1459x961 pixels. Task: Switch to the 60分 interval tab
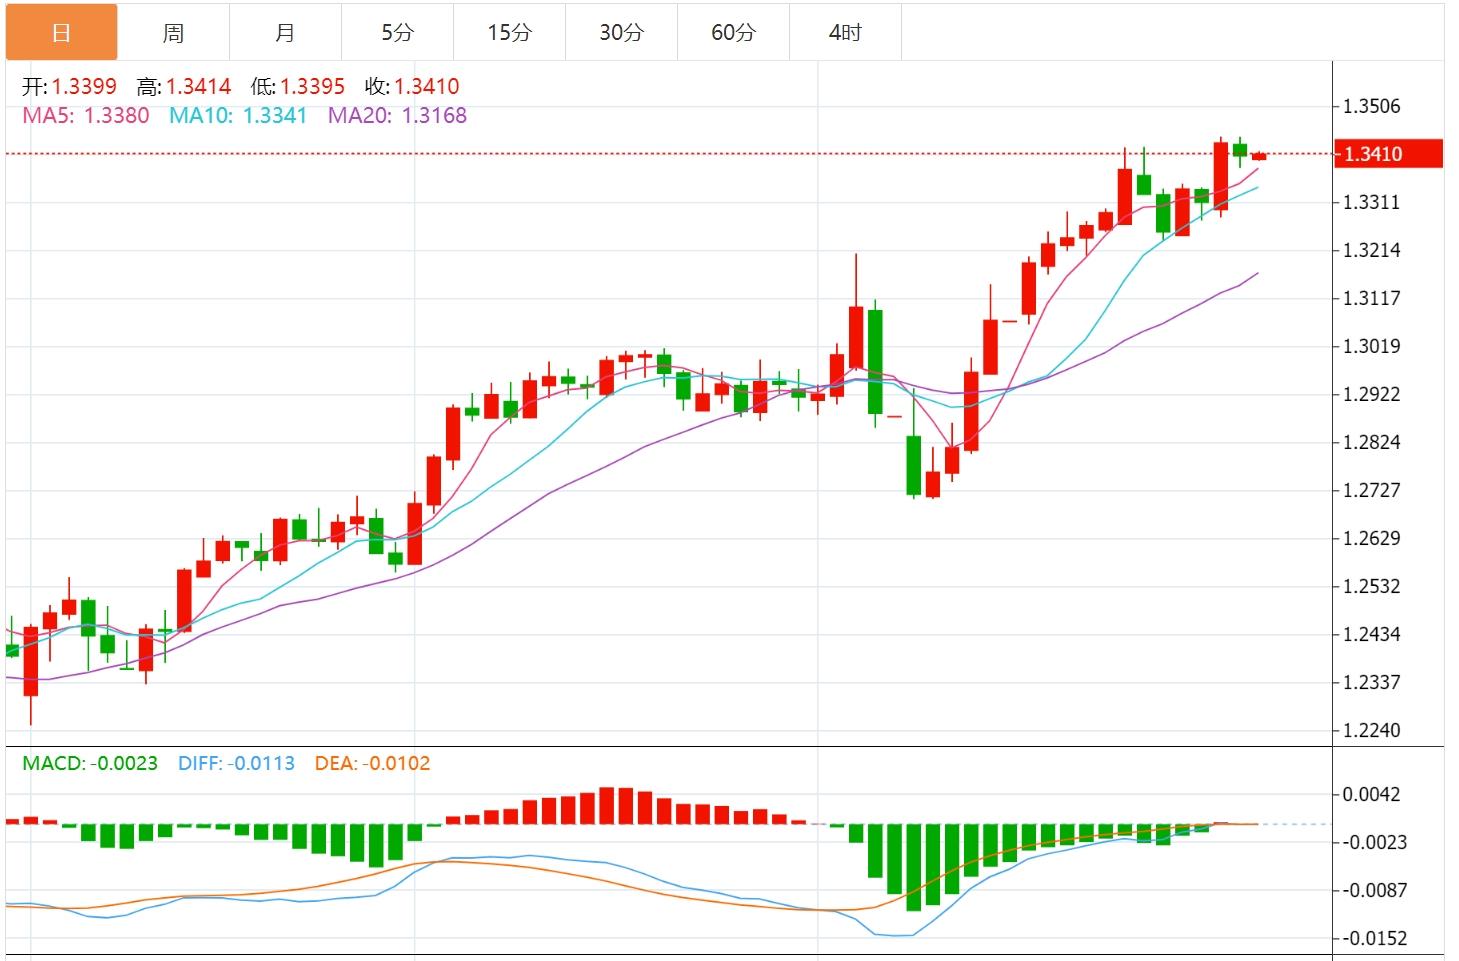coord(733,33)
